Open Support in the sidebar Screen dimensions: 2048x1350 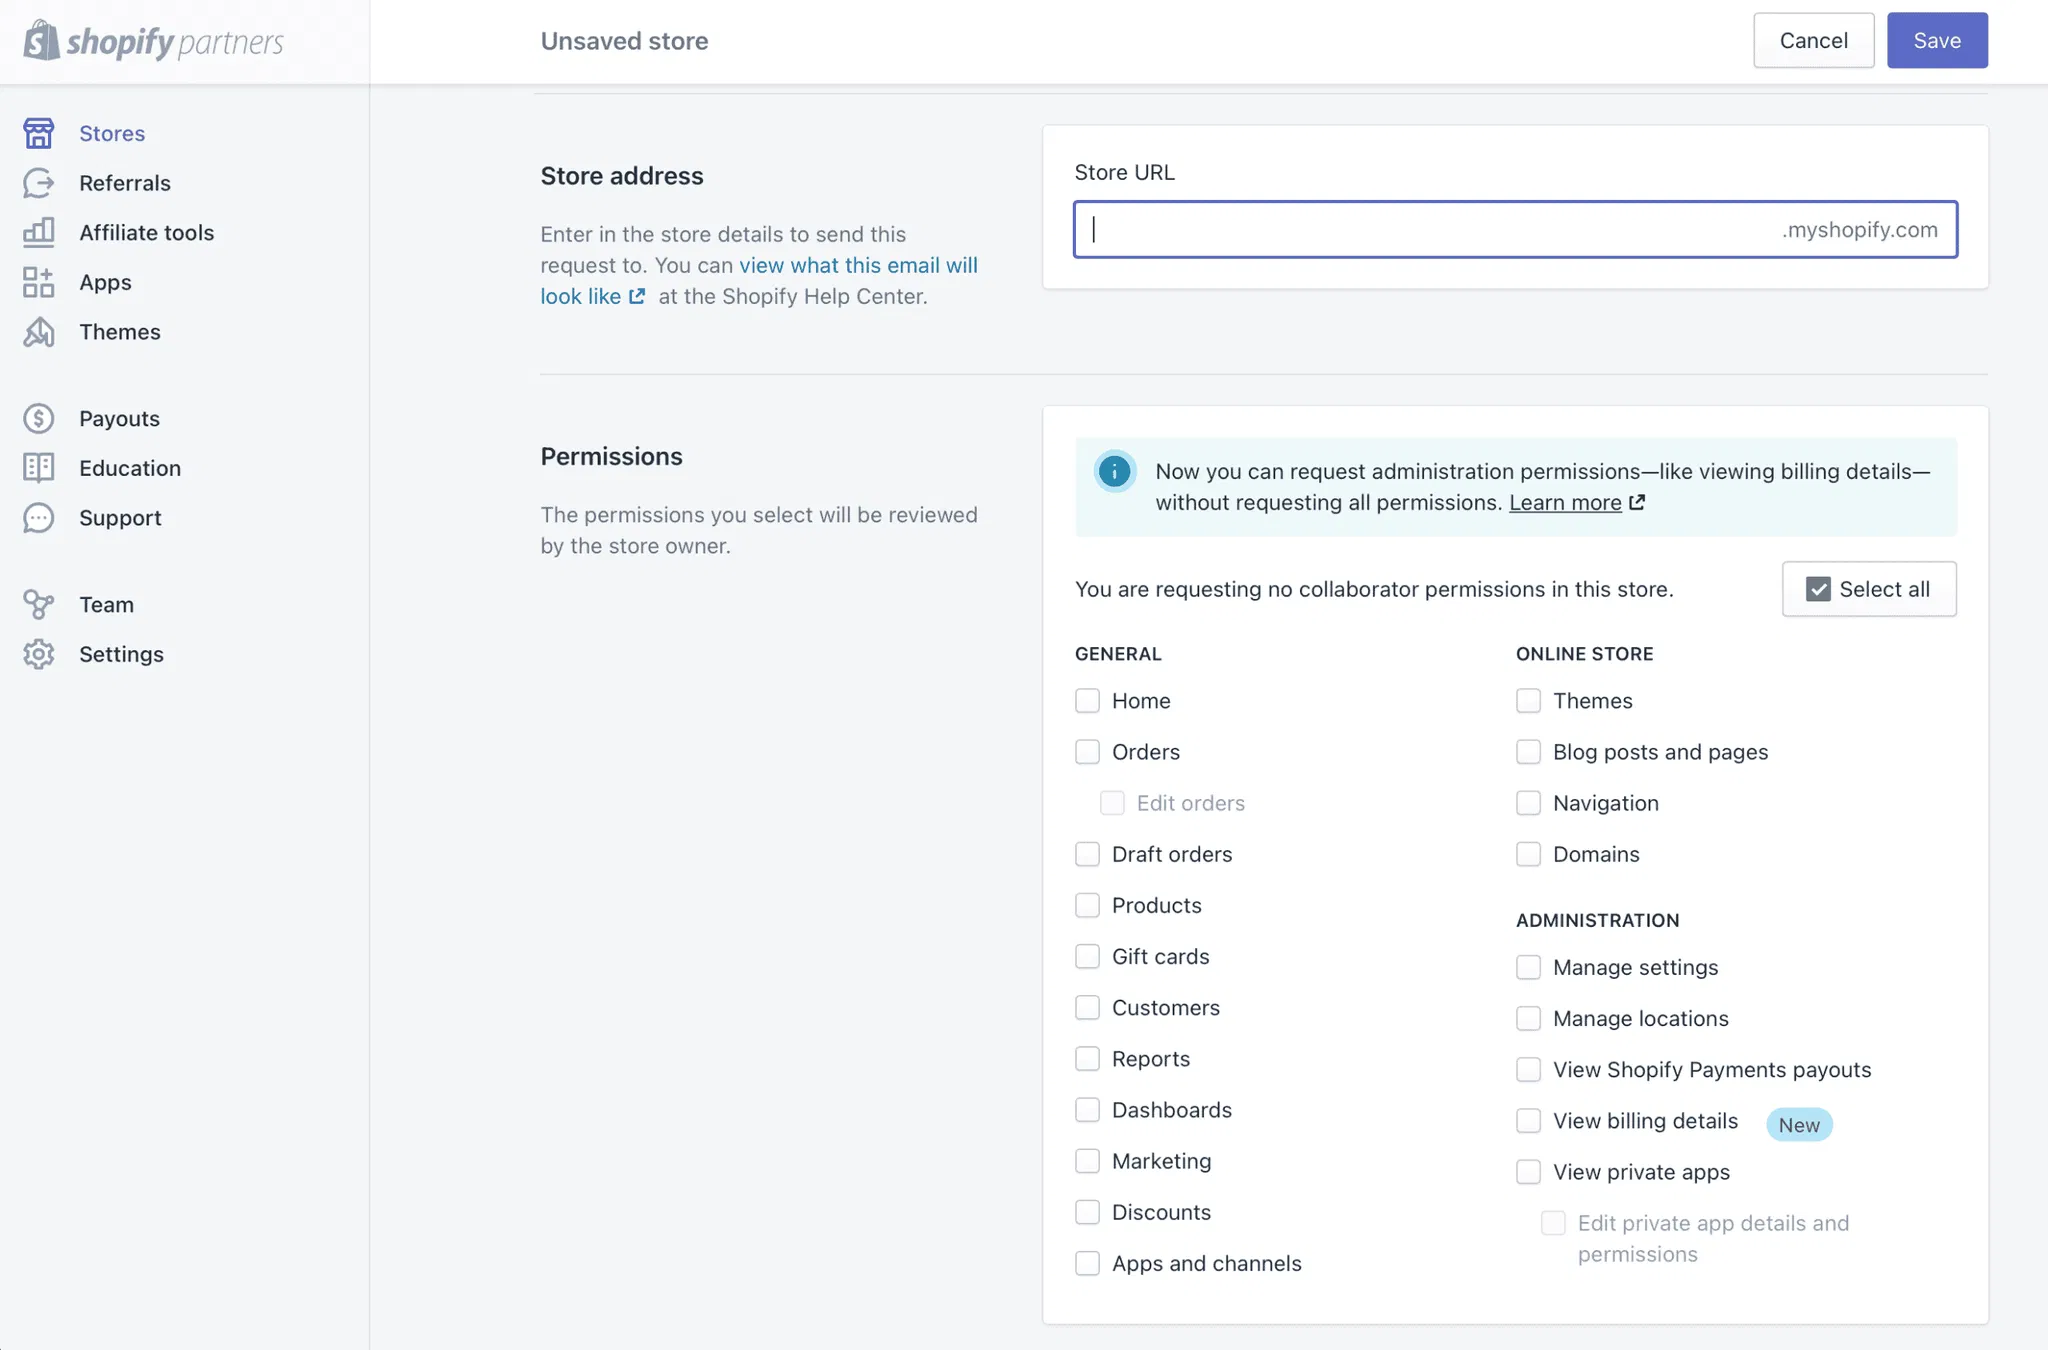(x=120, y=518)
